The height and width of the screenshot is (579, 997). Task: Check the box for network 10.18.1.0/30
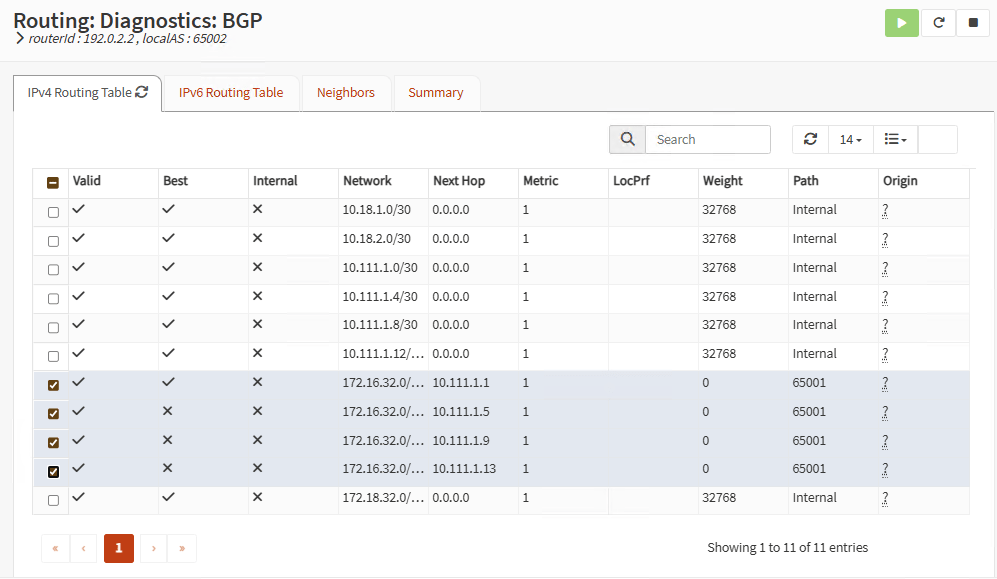point(53,212)
